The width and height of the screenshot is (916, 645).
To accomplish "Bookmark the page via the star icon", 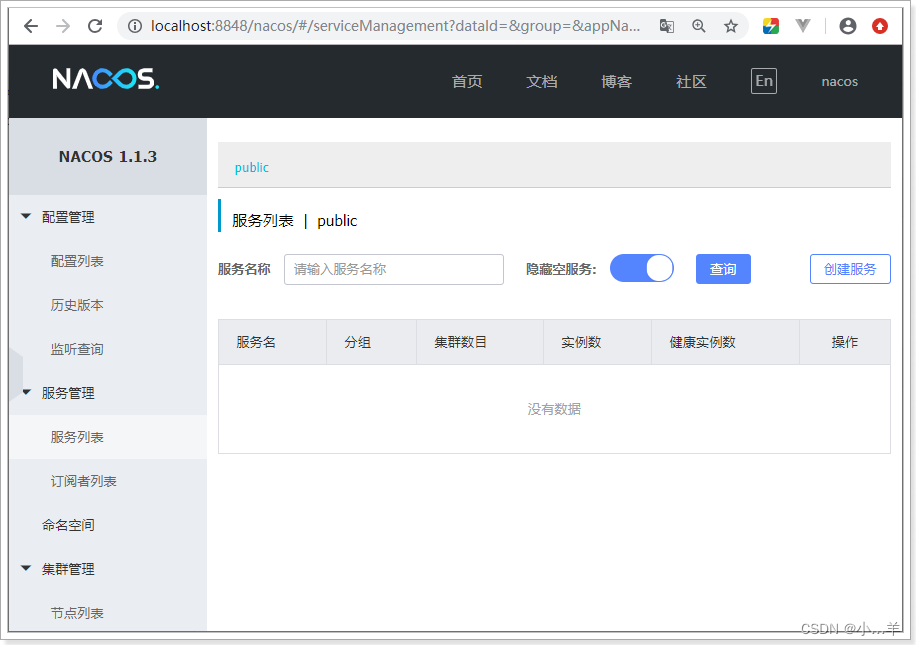I will click(x=730, y=26).
